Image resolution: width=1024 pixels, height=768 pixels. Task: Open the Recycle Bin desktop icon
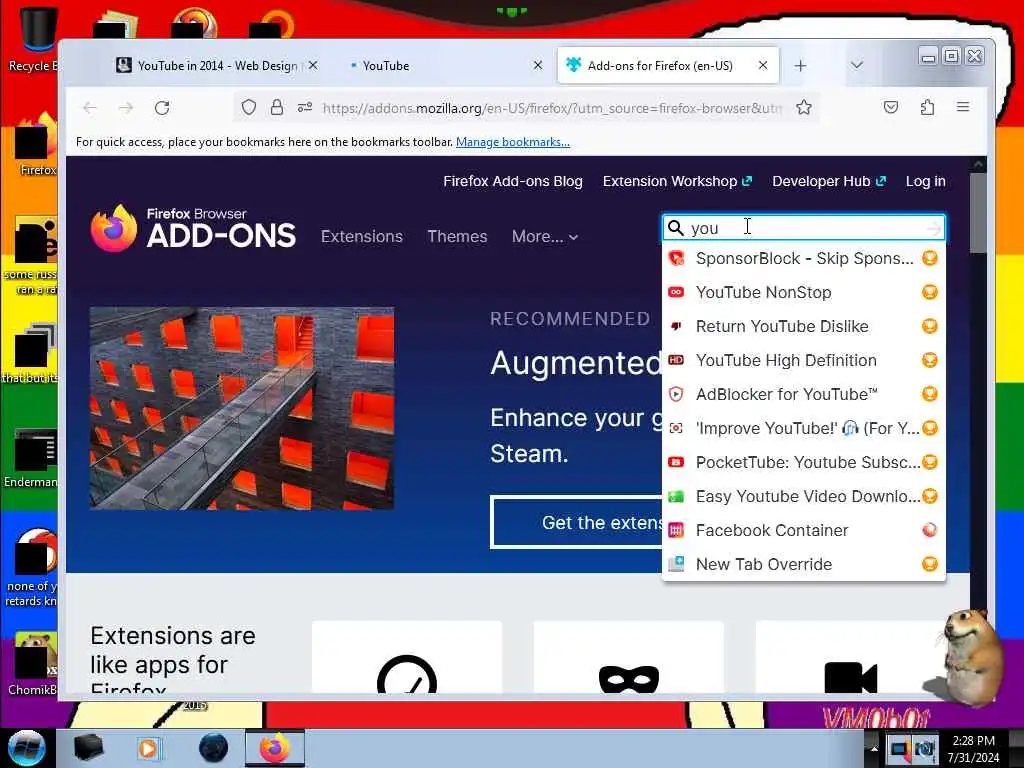(34, 39)
